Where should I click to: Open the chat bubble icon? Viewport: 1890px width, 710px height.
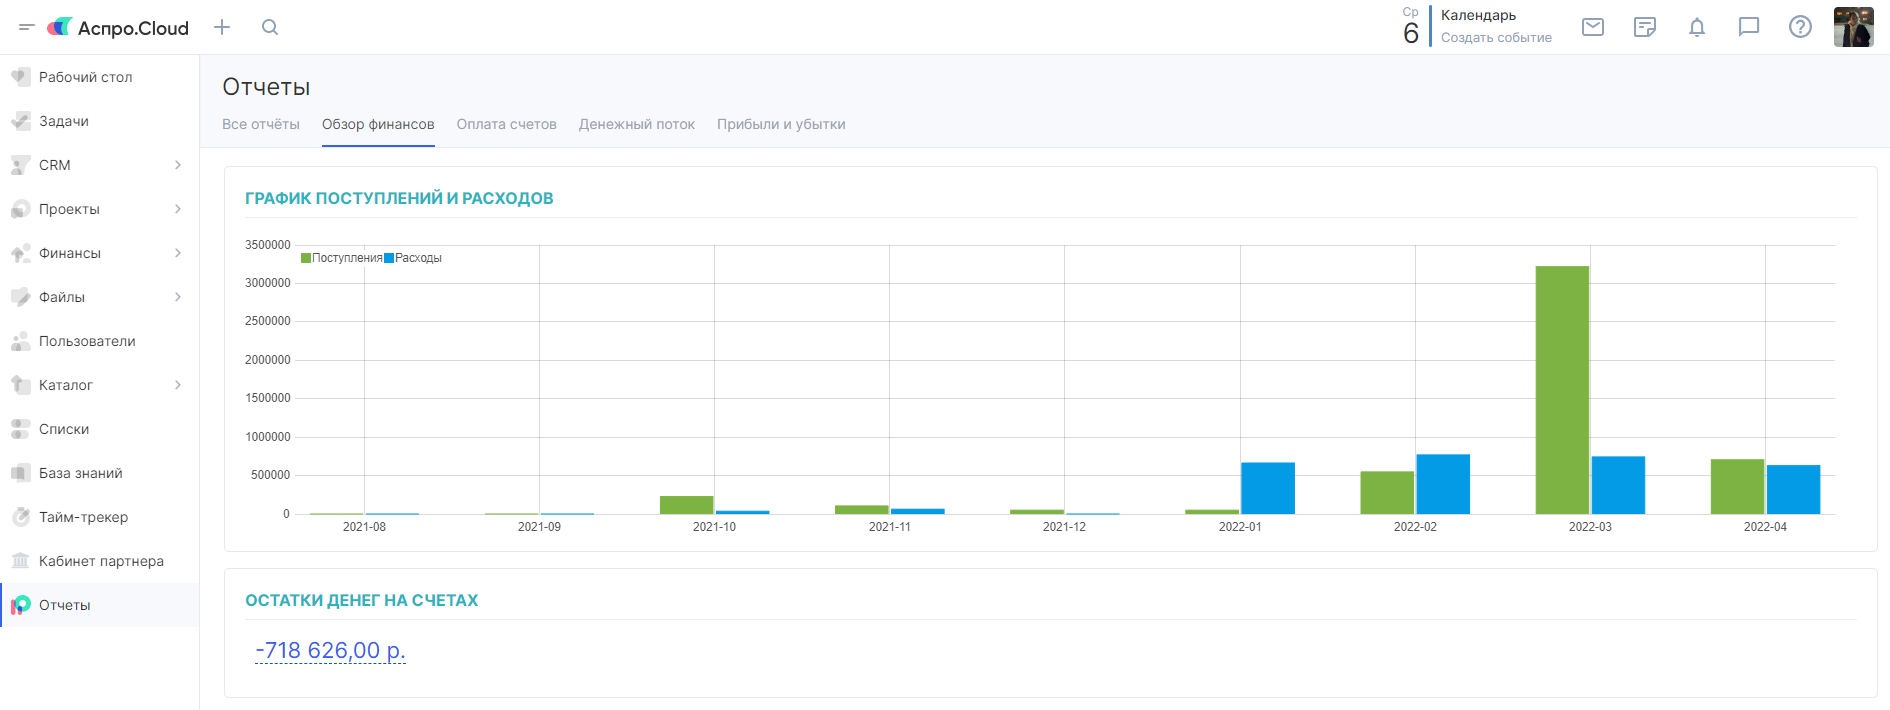point(1749,27)
